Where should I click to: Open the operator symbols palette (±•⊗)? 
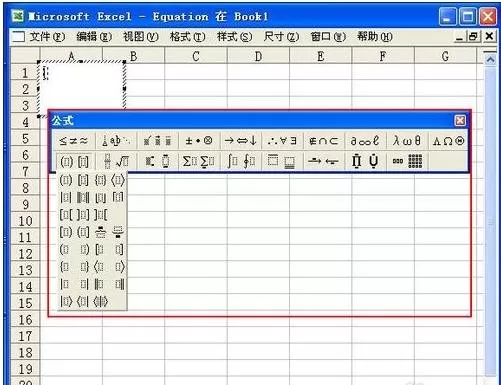pos(199,141)
